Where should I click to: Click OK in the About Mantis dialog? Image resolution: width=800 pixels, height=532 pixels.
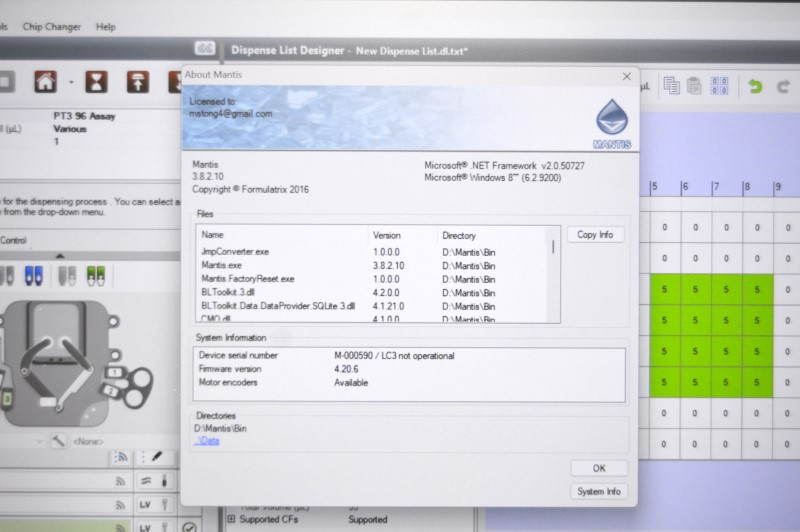pyautogui.click(x=599, y=468)
